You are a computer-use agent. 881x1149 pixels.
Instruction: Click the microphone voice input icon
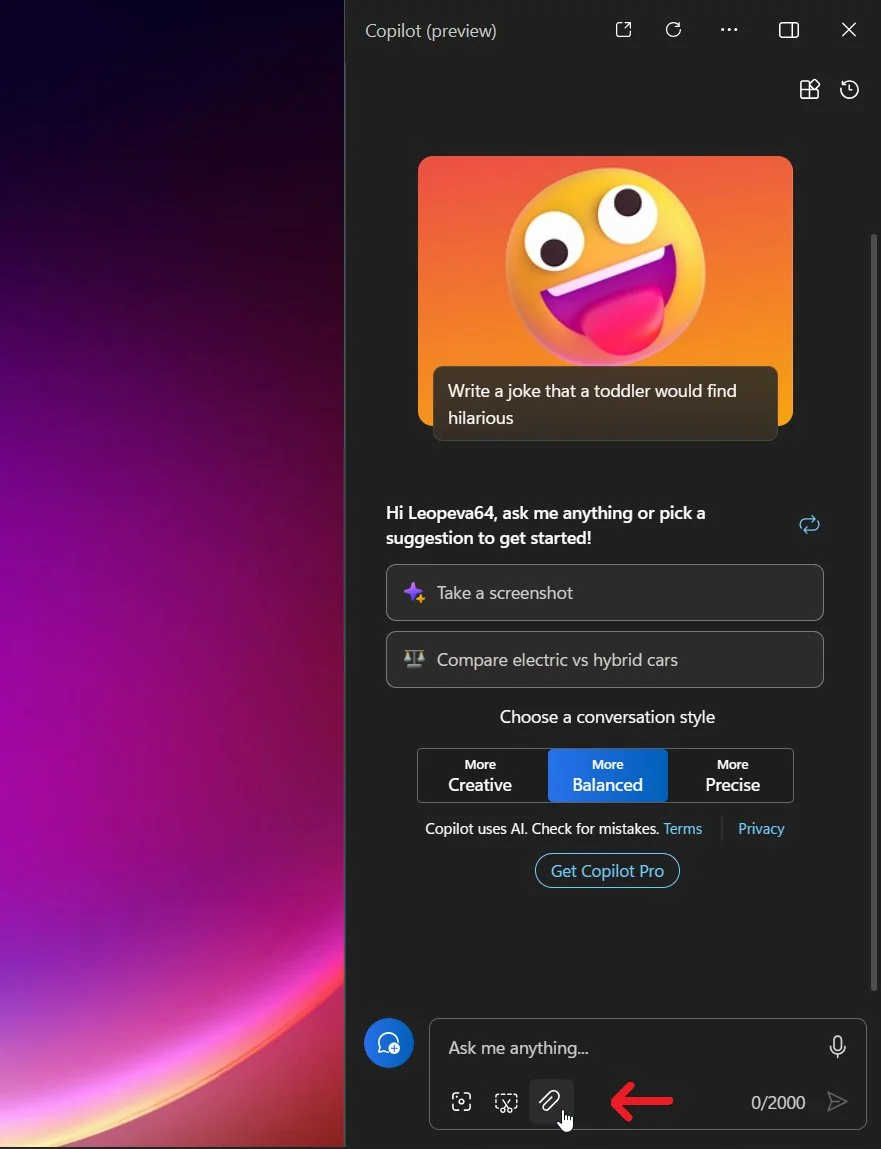(x=837, y=1046)
